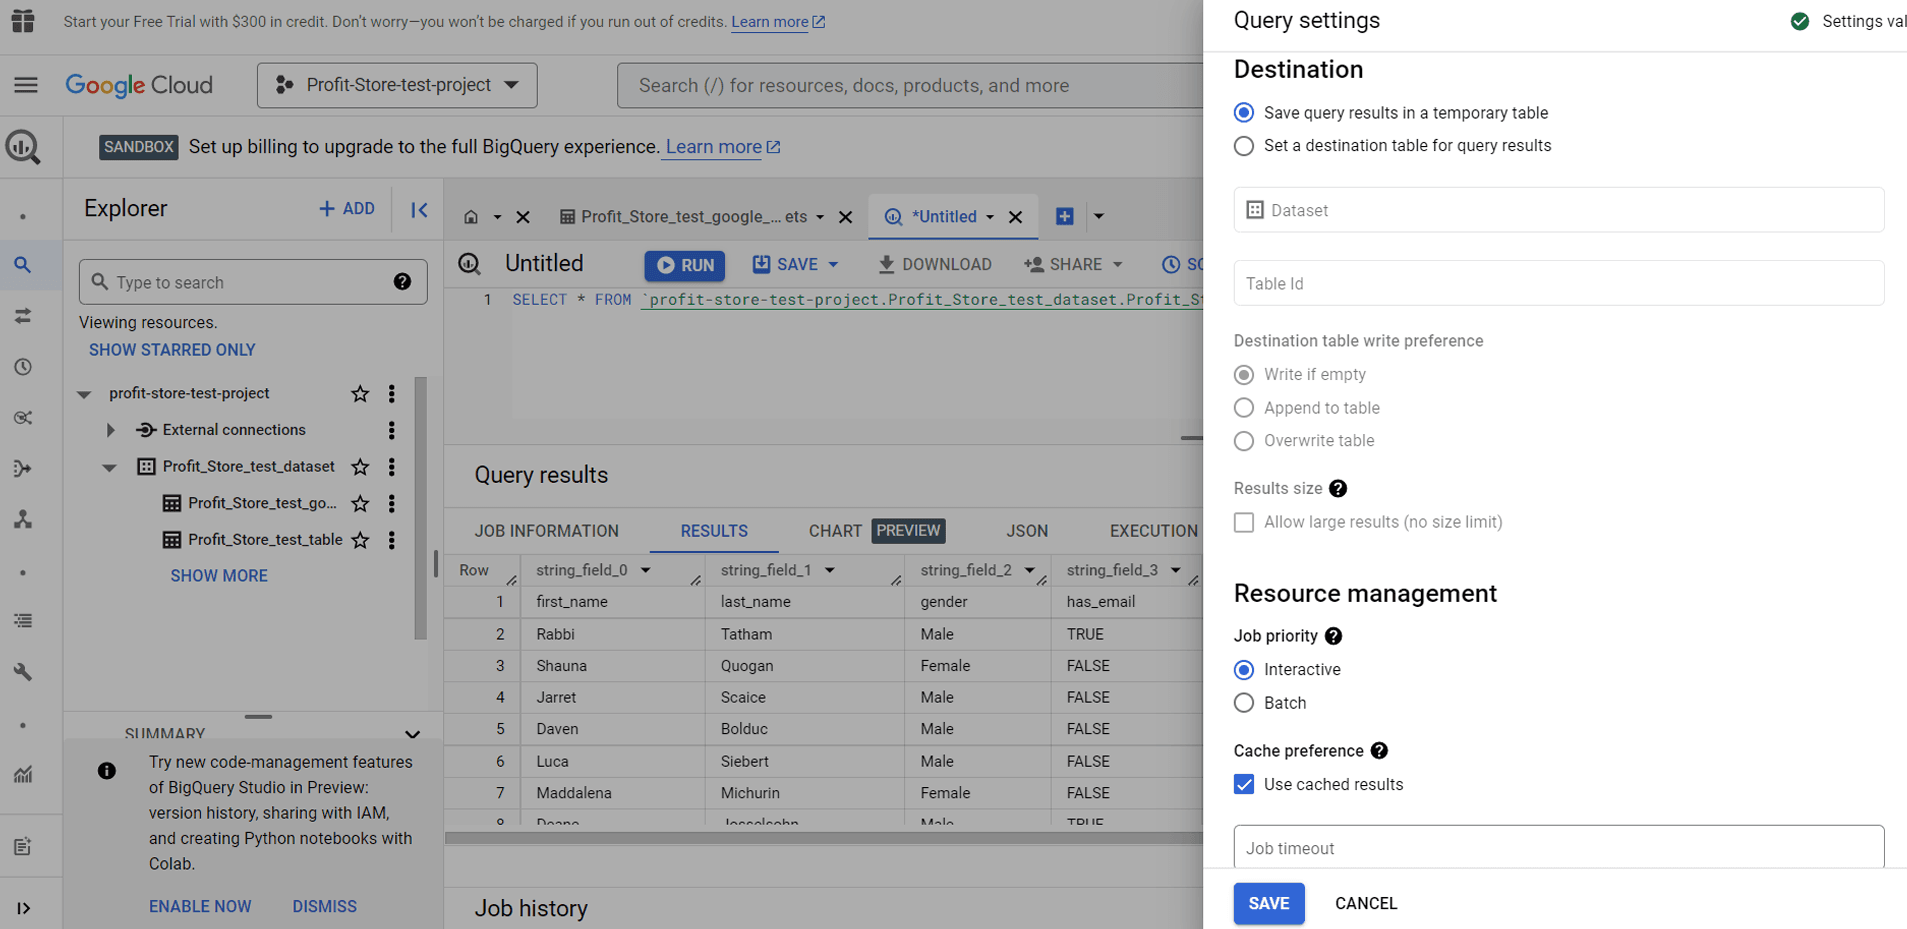Enable Allow large results checkbox
1907x929 pixels.
(1244, 522)
